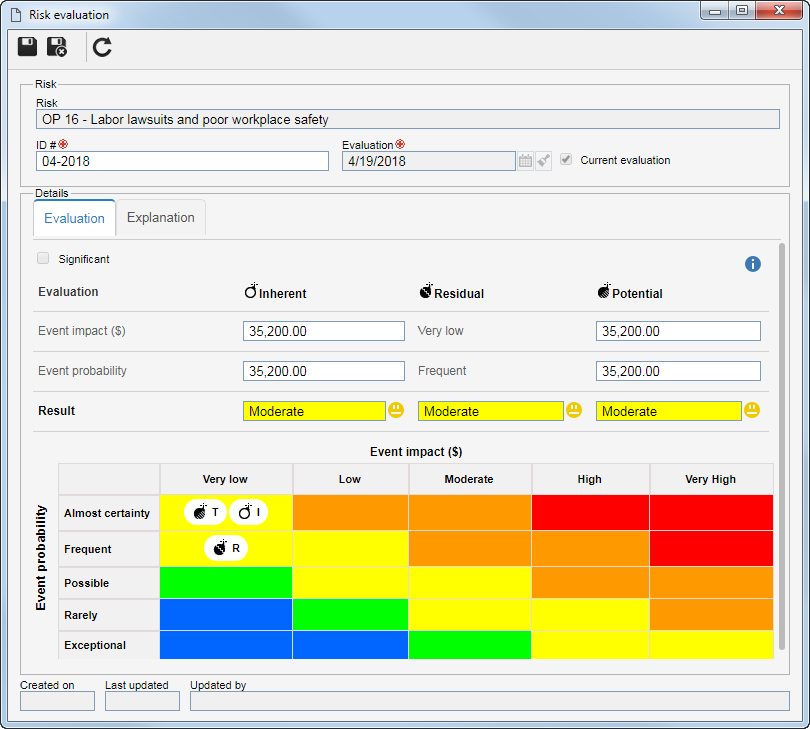Click the document icon in title bar

(16, 14)
